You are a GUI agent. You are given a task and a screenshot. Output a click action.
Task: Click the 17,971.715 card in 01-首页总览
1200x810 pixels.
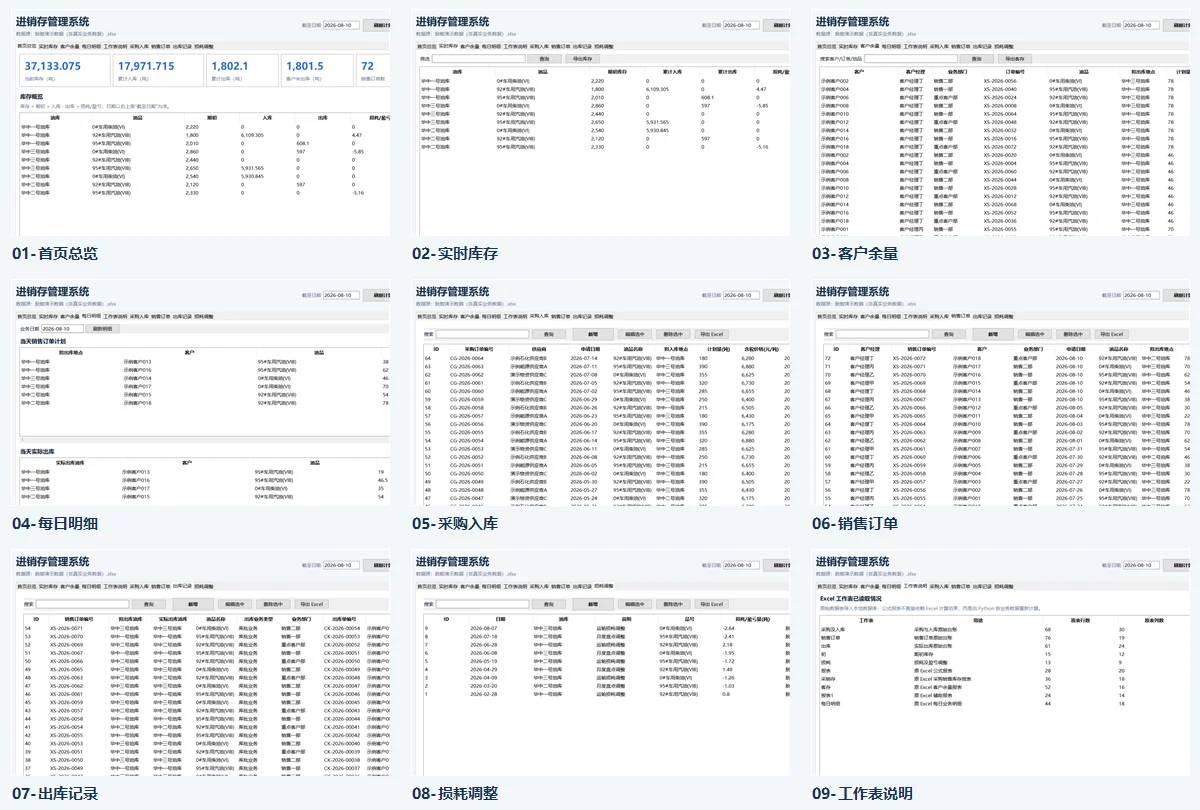pos(157,69)
